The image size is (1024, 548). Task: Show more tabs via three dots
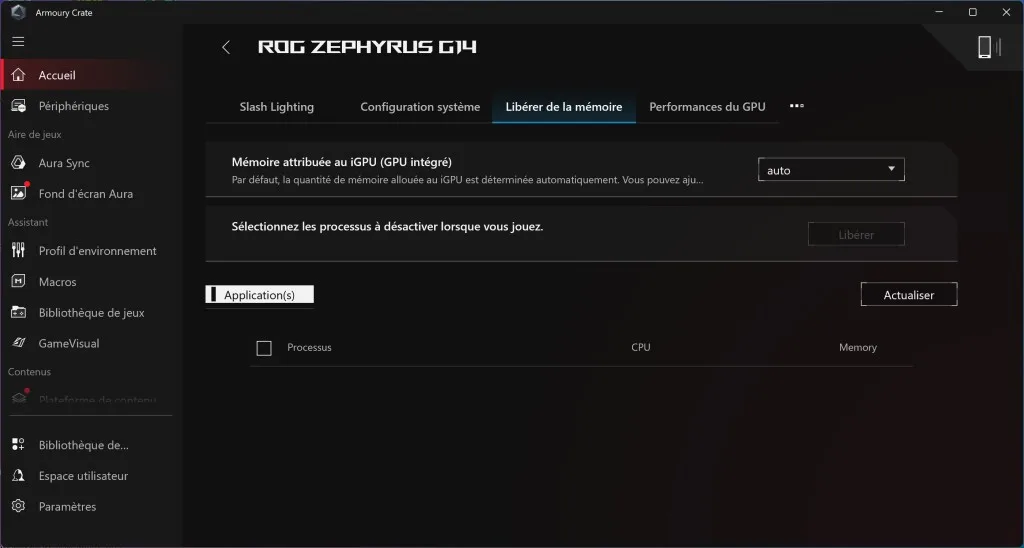point(797,106)
